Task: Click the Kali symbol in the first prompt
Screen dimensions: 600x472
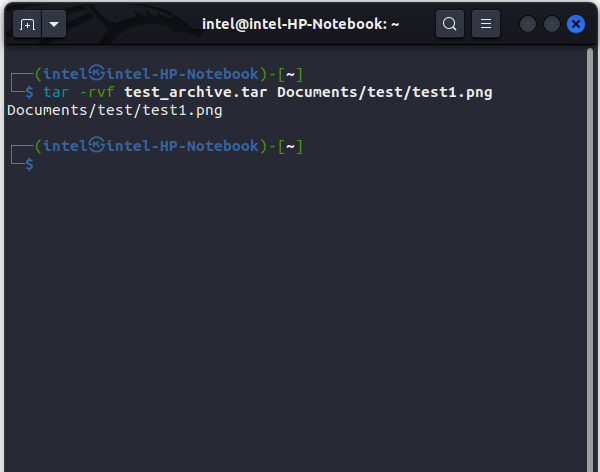Action: (96, 73)
